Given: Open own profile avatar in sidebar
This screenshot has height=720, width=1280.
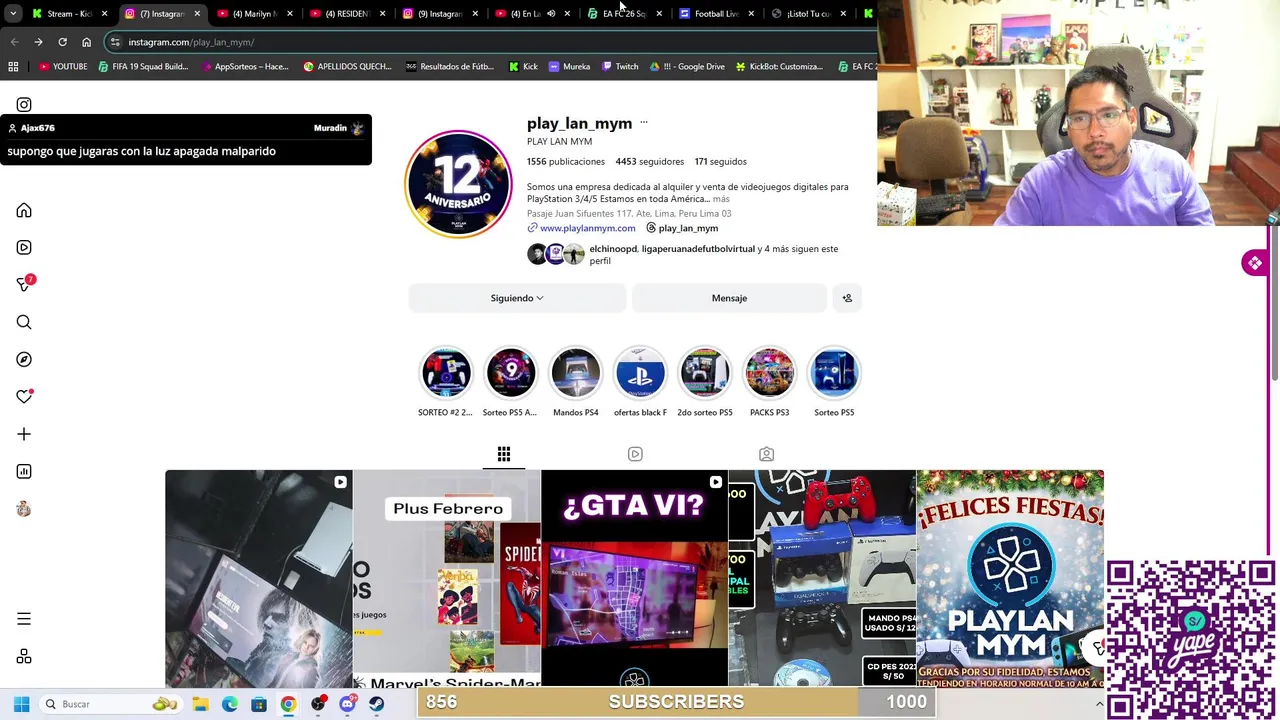Looking at the screenshot, I should (x=24, y=509).
